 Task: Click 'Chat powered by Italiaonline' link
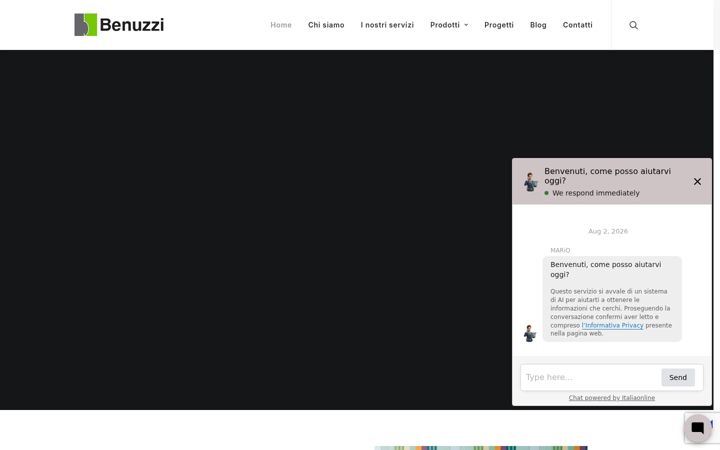612,398
